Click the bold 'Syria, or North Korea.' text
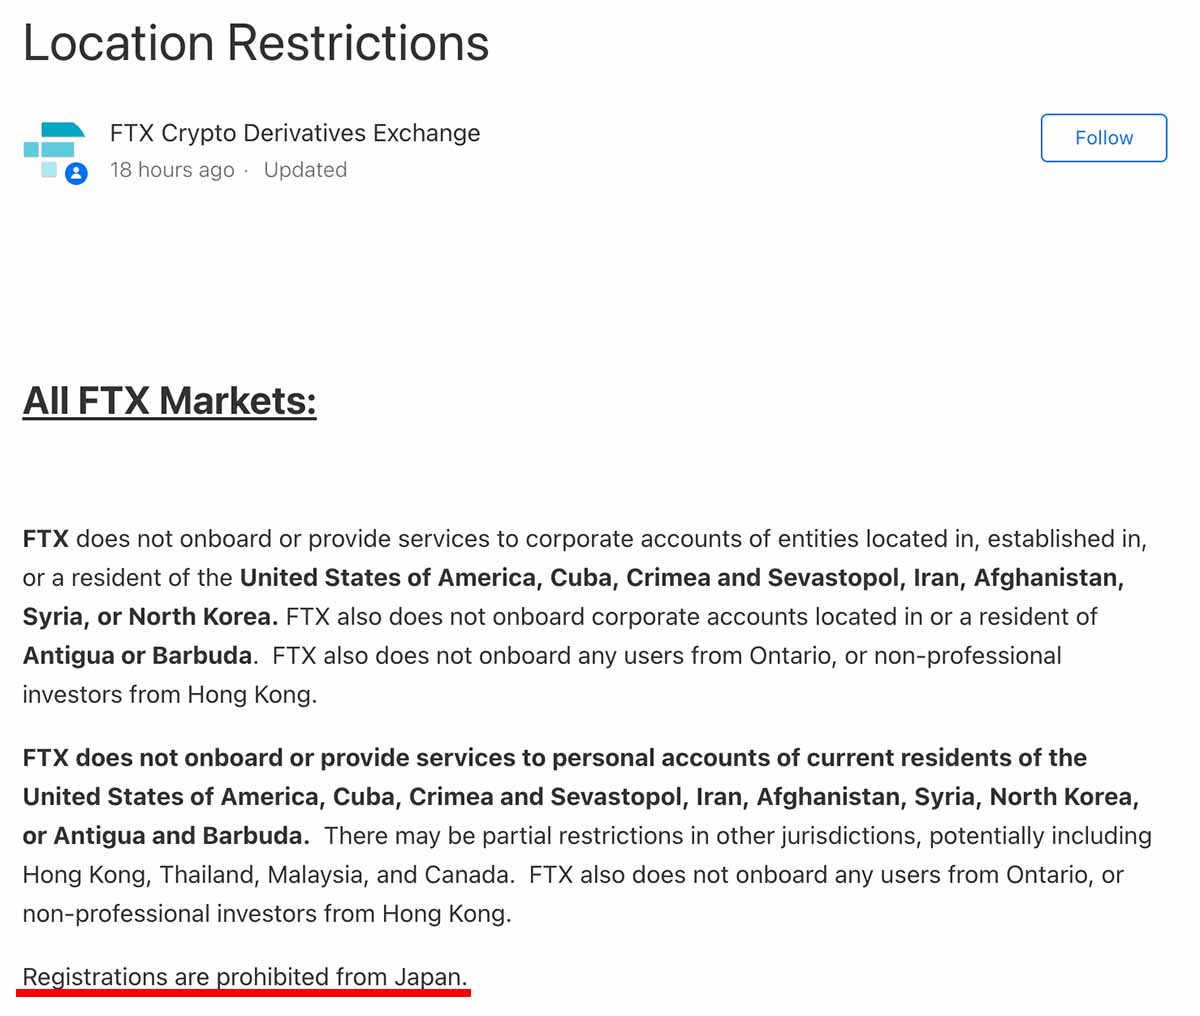The height and width of the screenshot is (1016, 1200). click(150, 617)
